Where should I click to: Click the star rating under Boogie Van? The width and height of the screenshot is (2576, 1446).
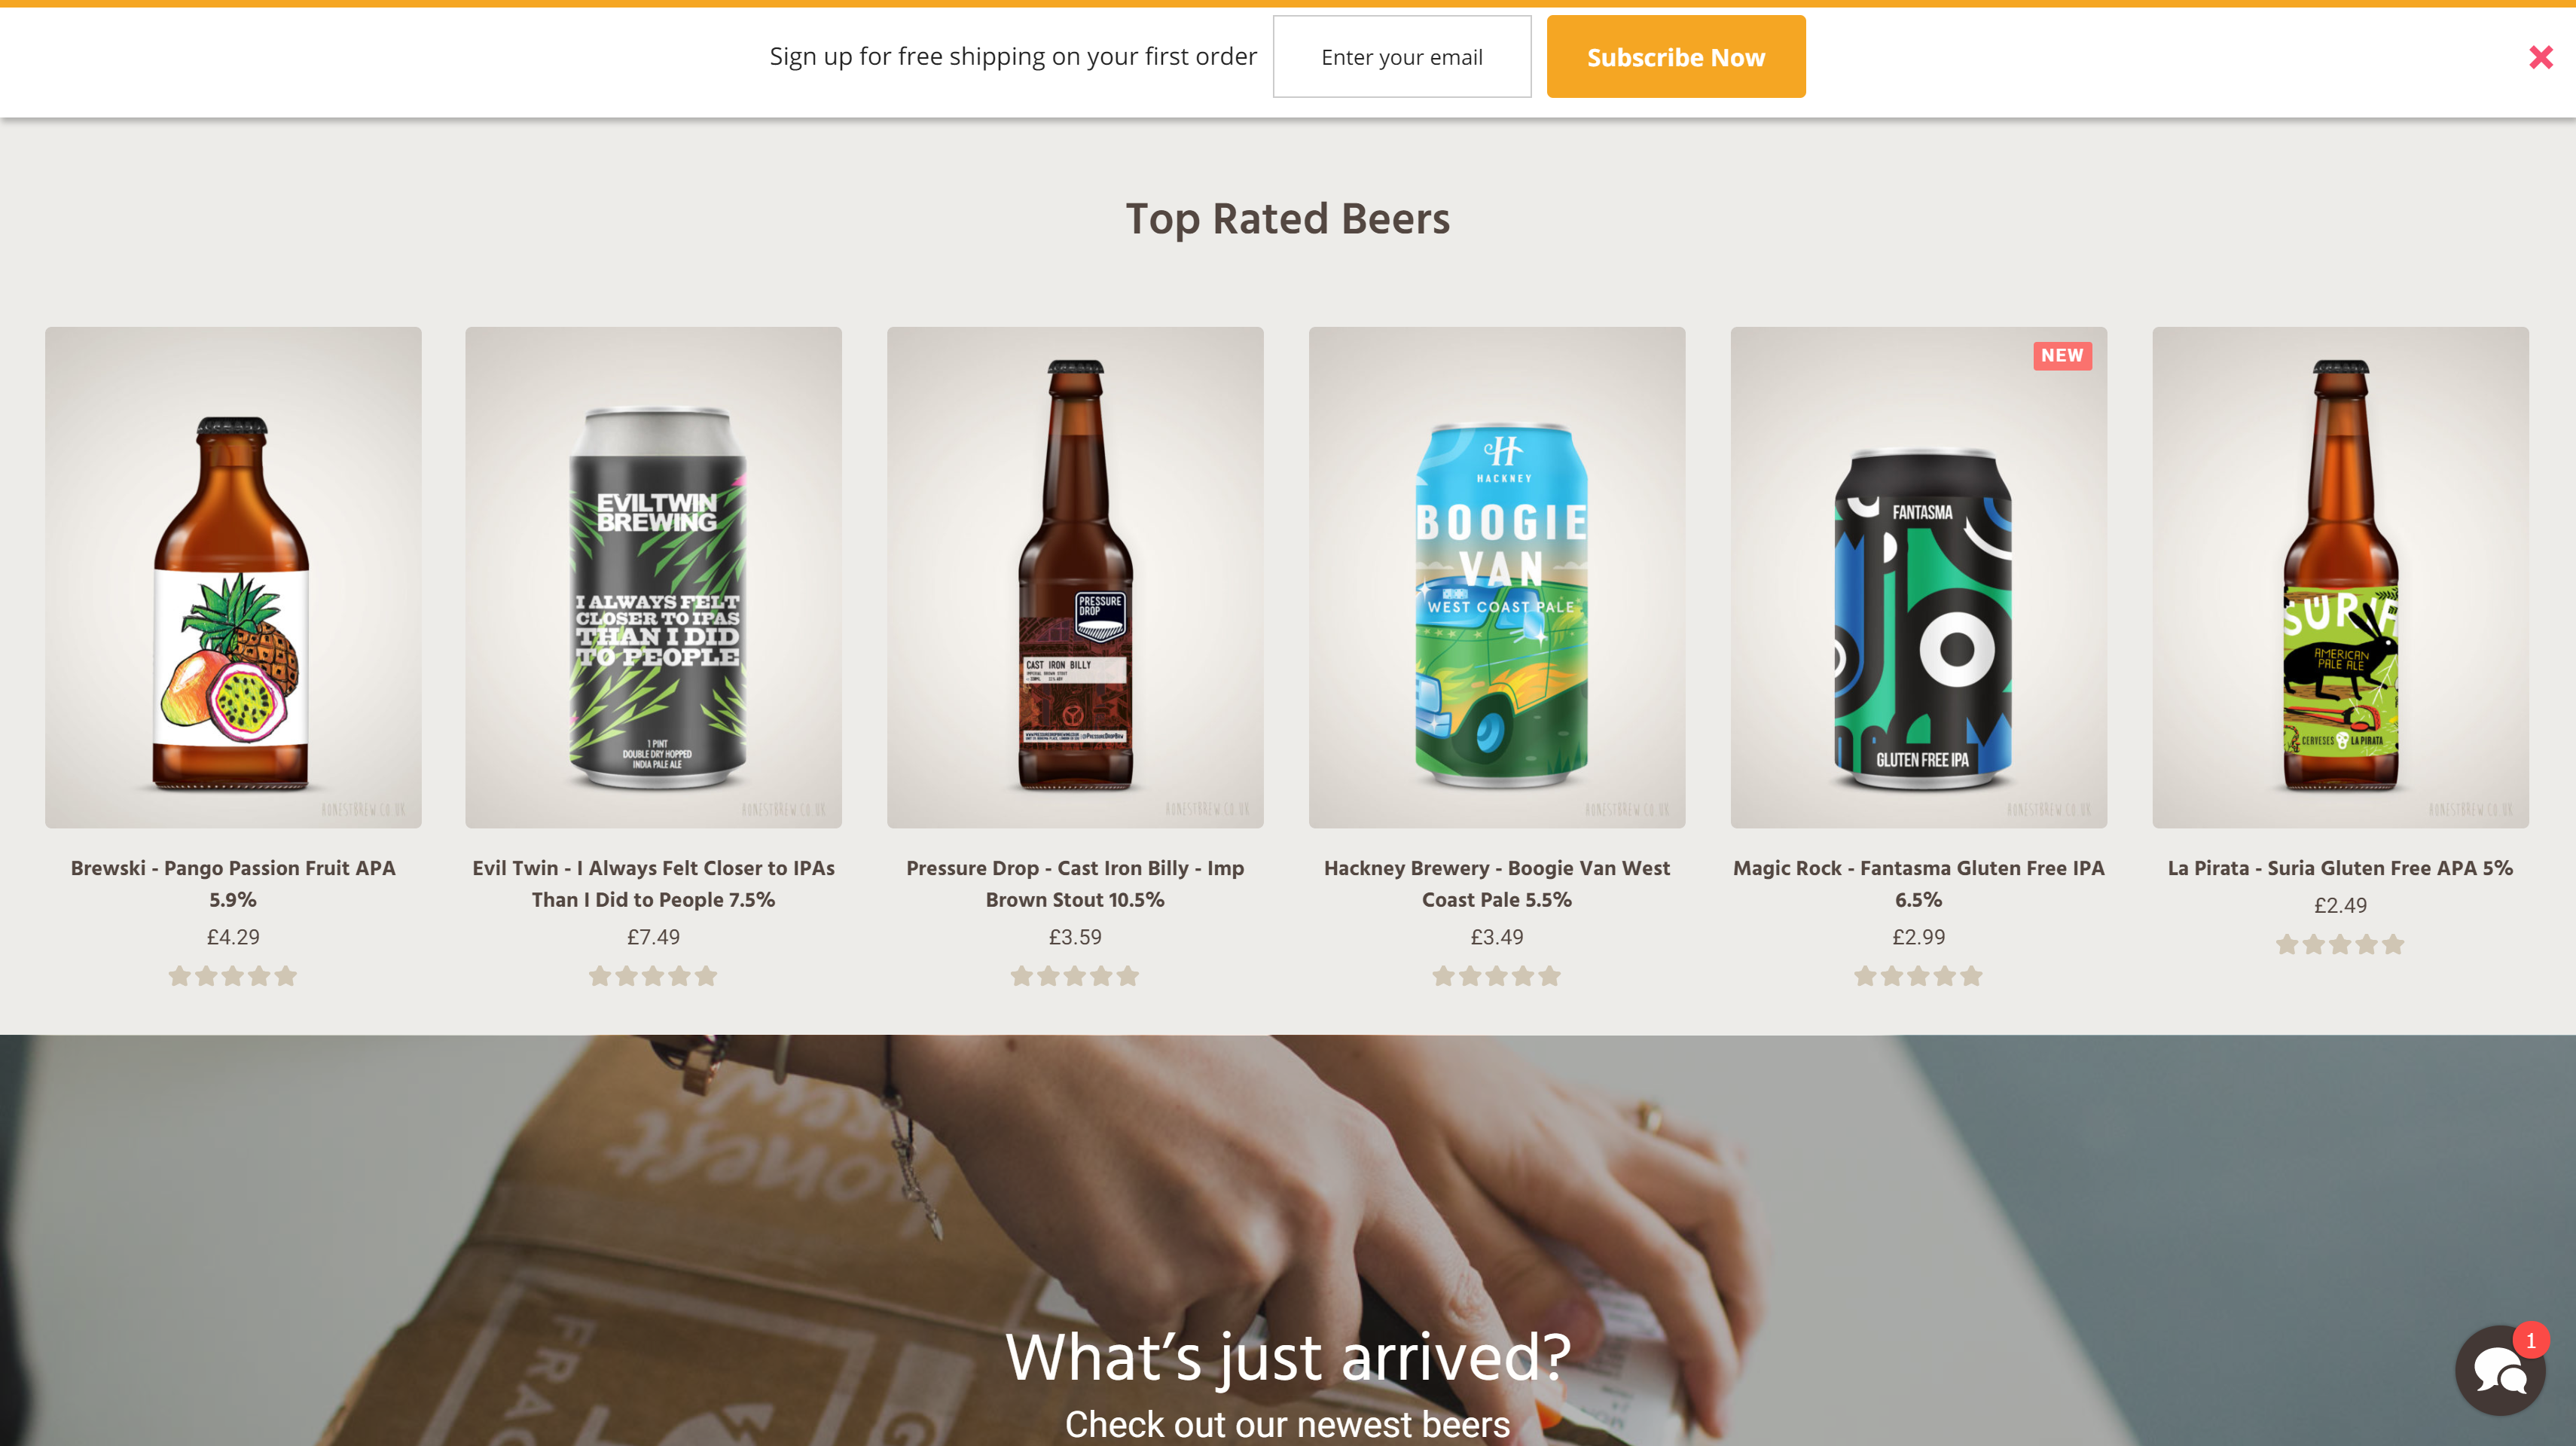pyautogui.click(x=1497, y=976)
